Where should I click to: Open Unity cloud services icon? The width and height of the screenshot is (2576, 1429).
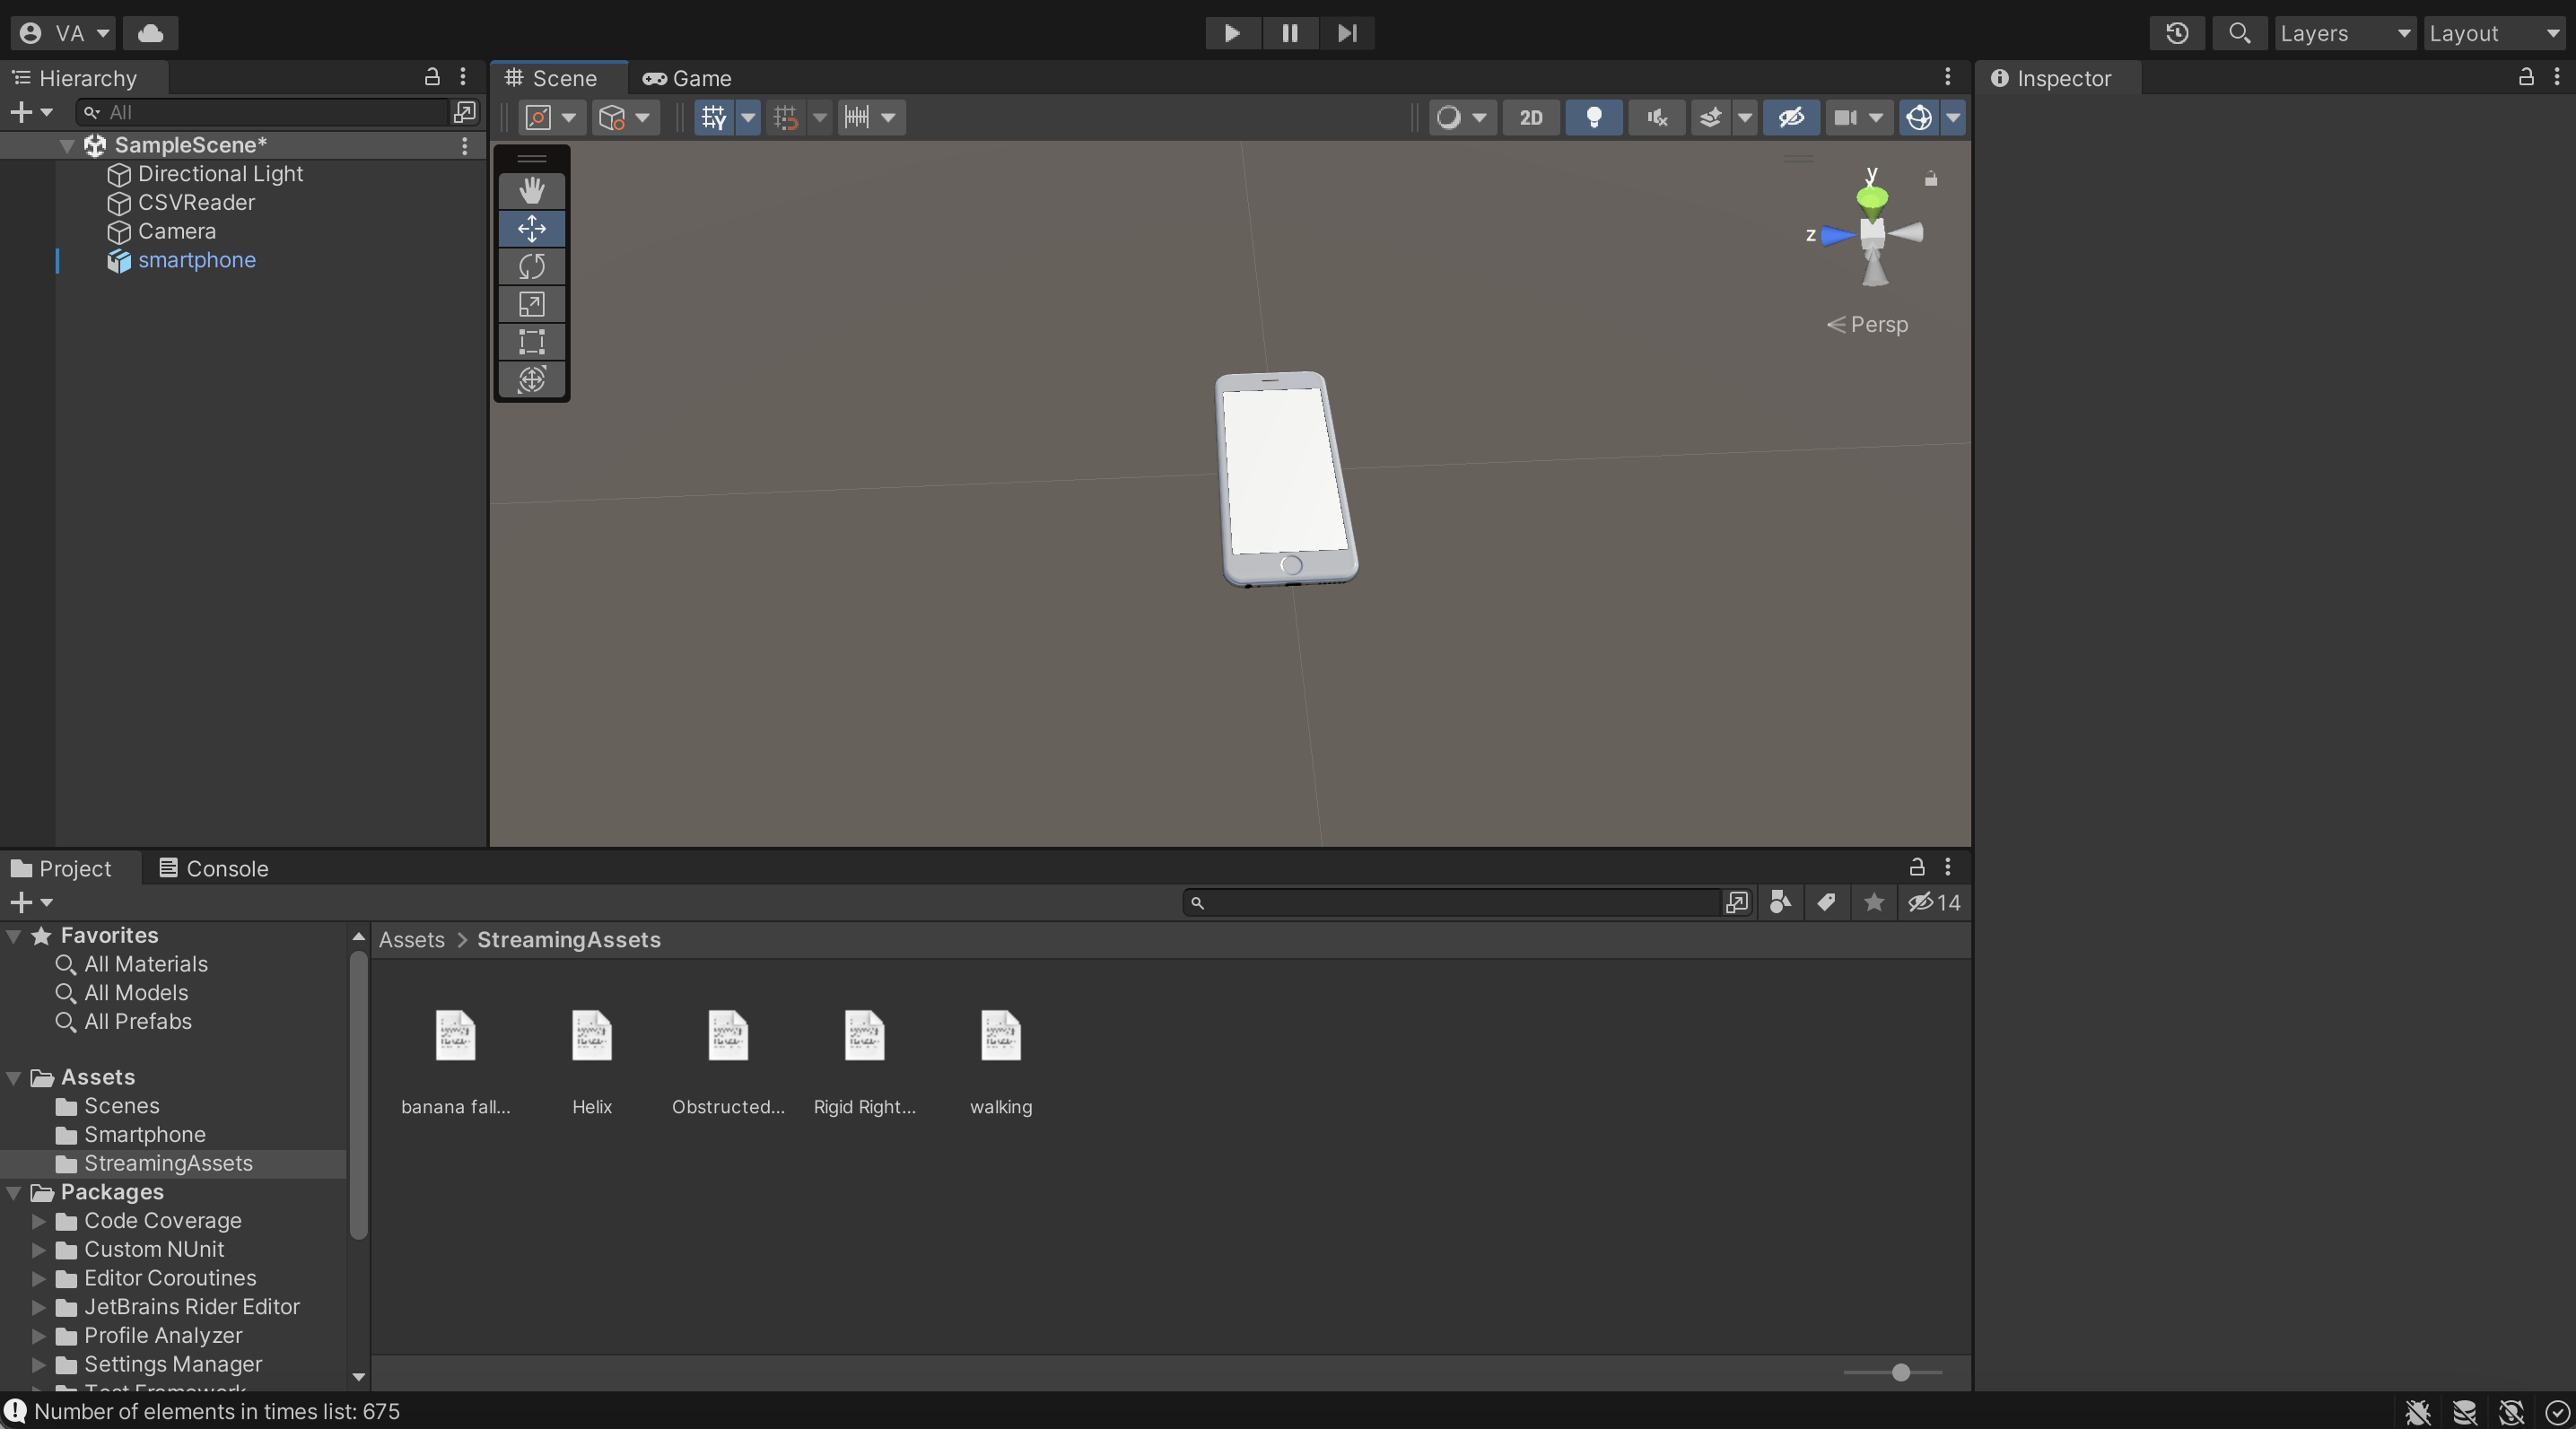151,33
